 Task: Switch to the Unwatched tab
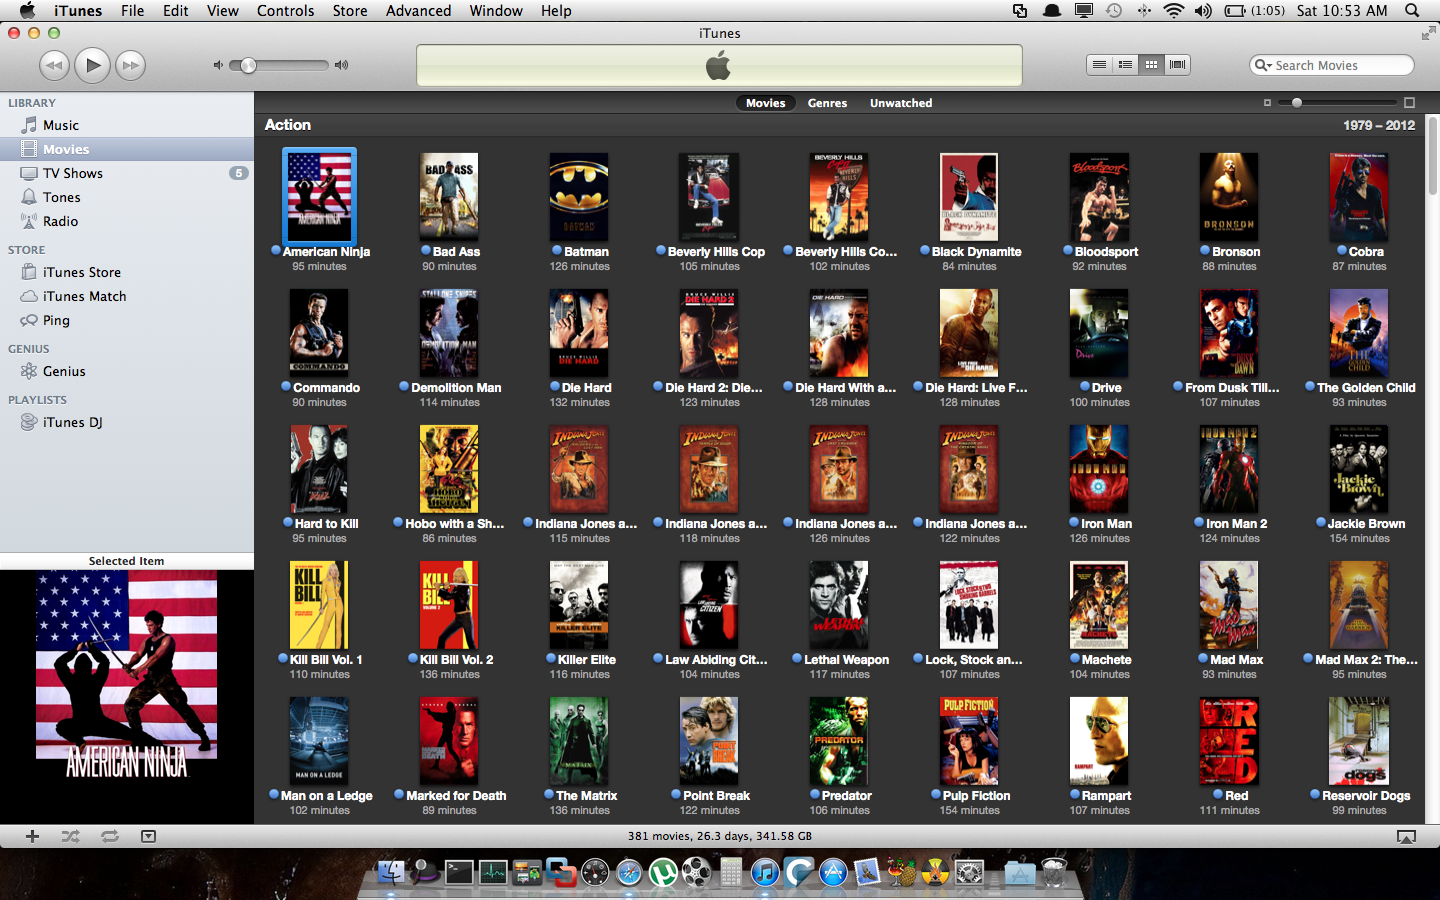point(901,103)
